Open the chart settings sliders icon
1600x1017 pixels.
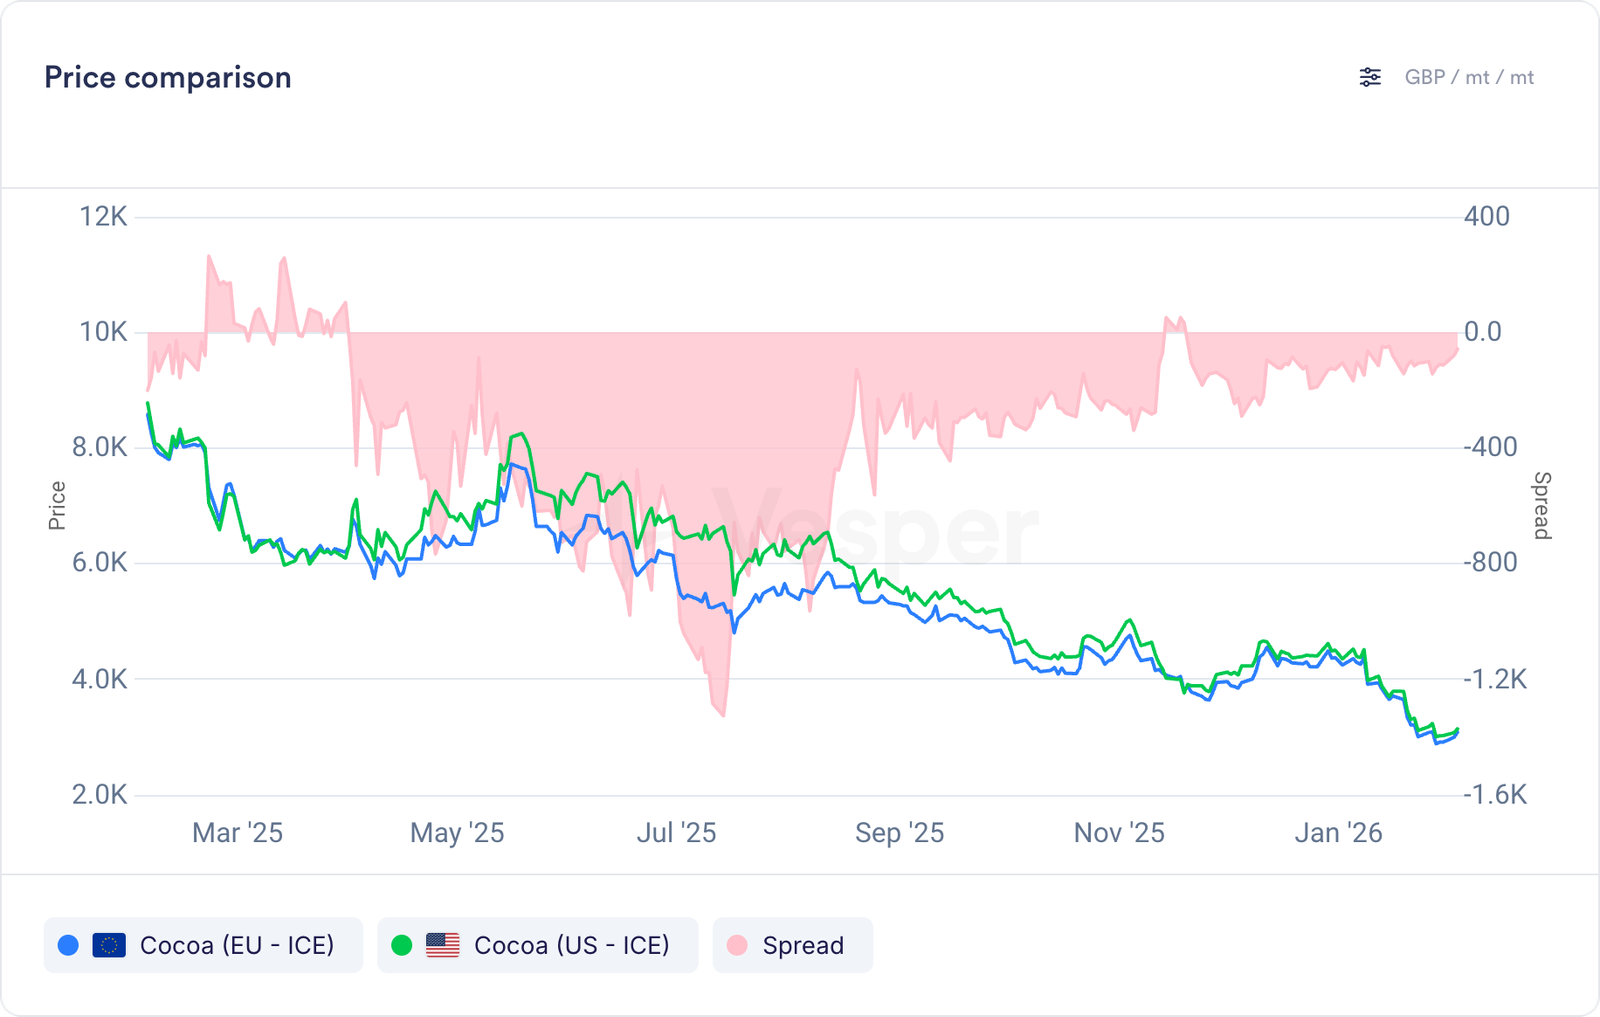pyautogui.click(x=1370, y=77)
